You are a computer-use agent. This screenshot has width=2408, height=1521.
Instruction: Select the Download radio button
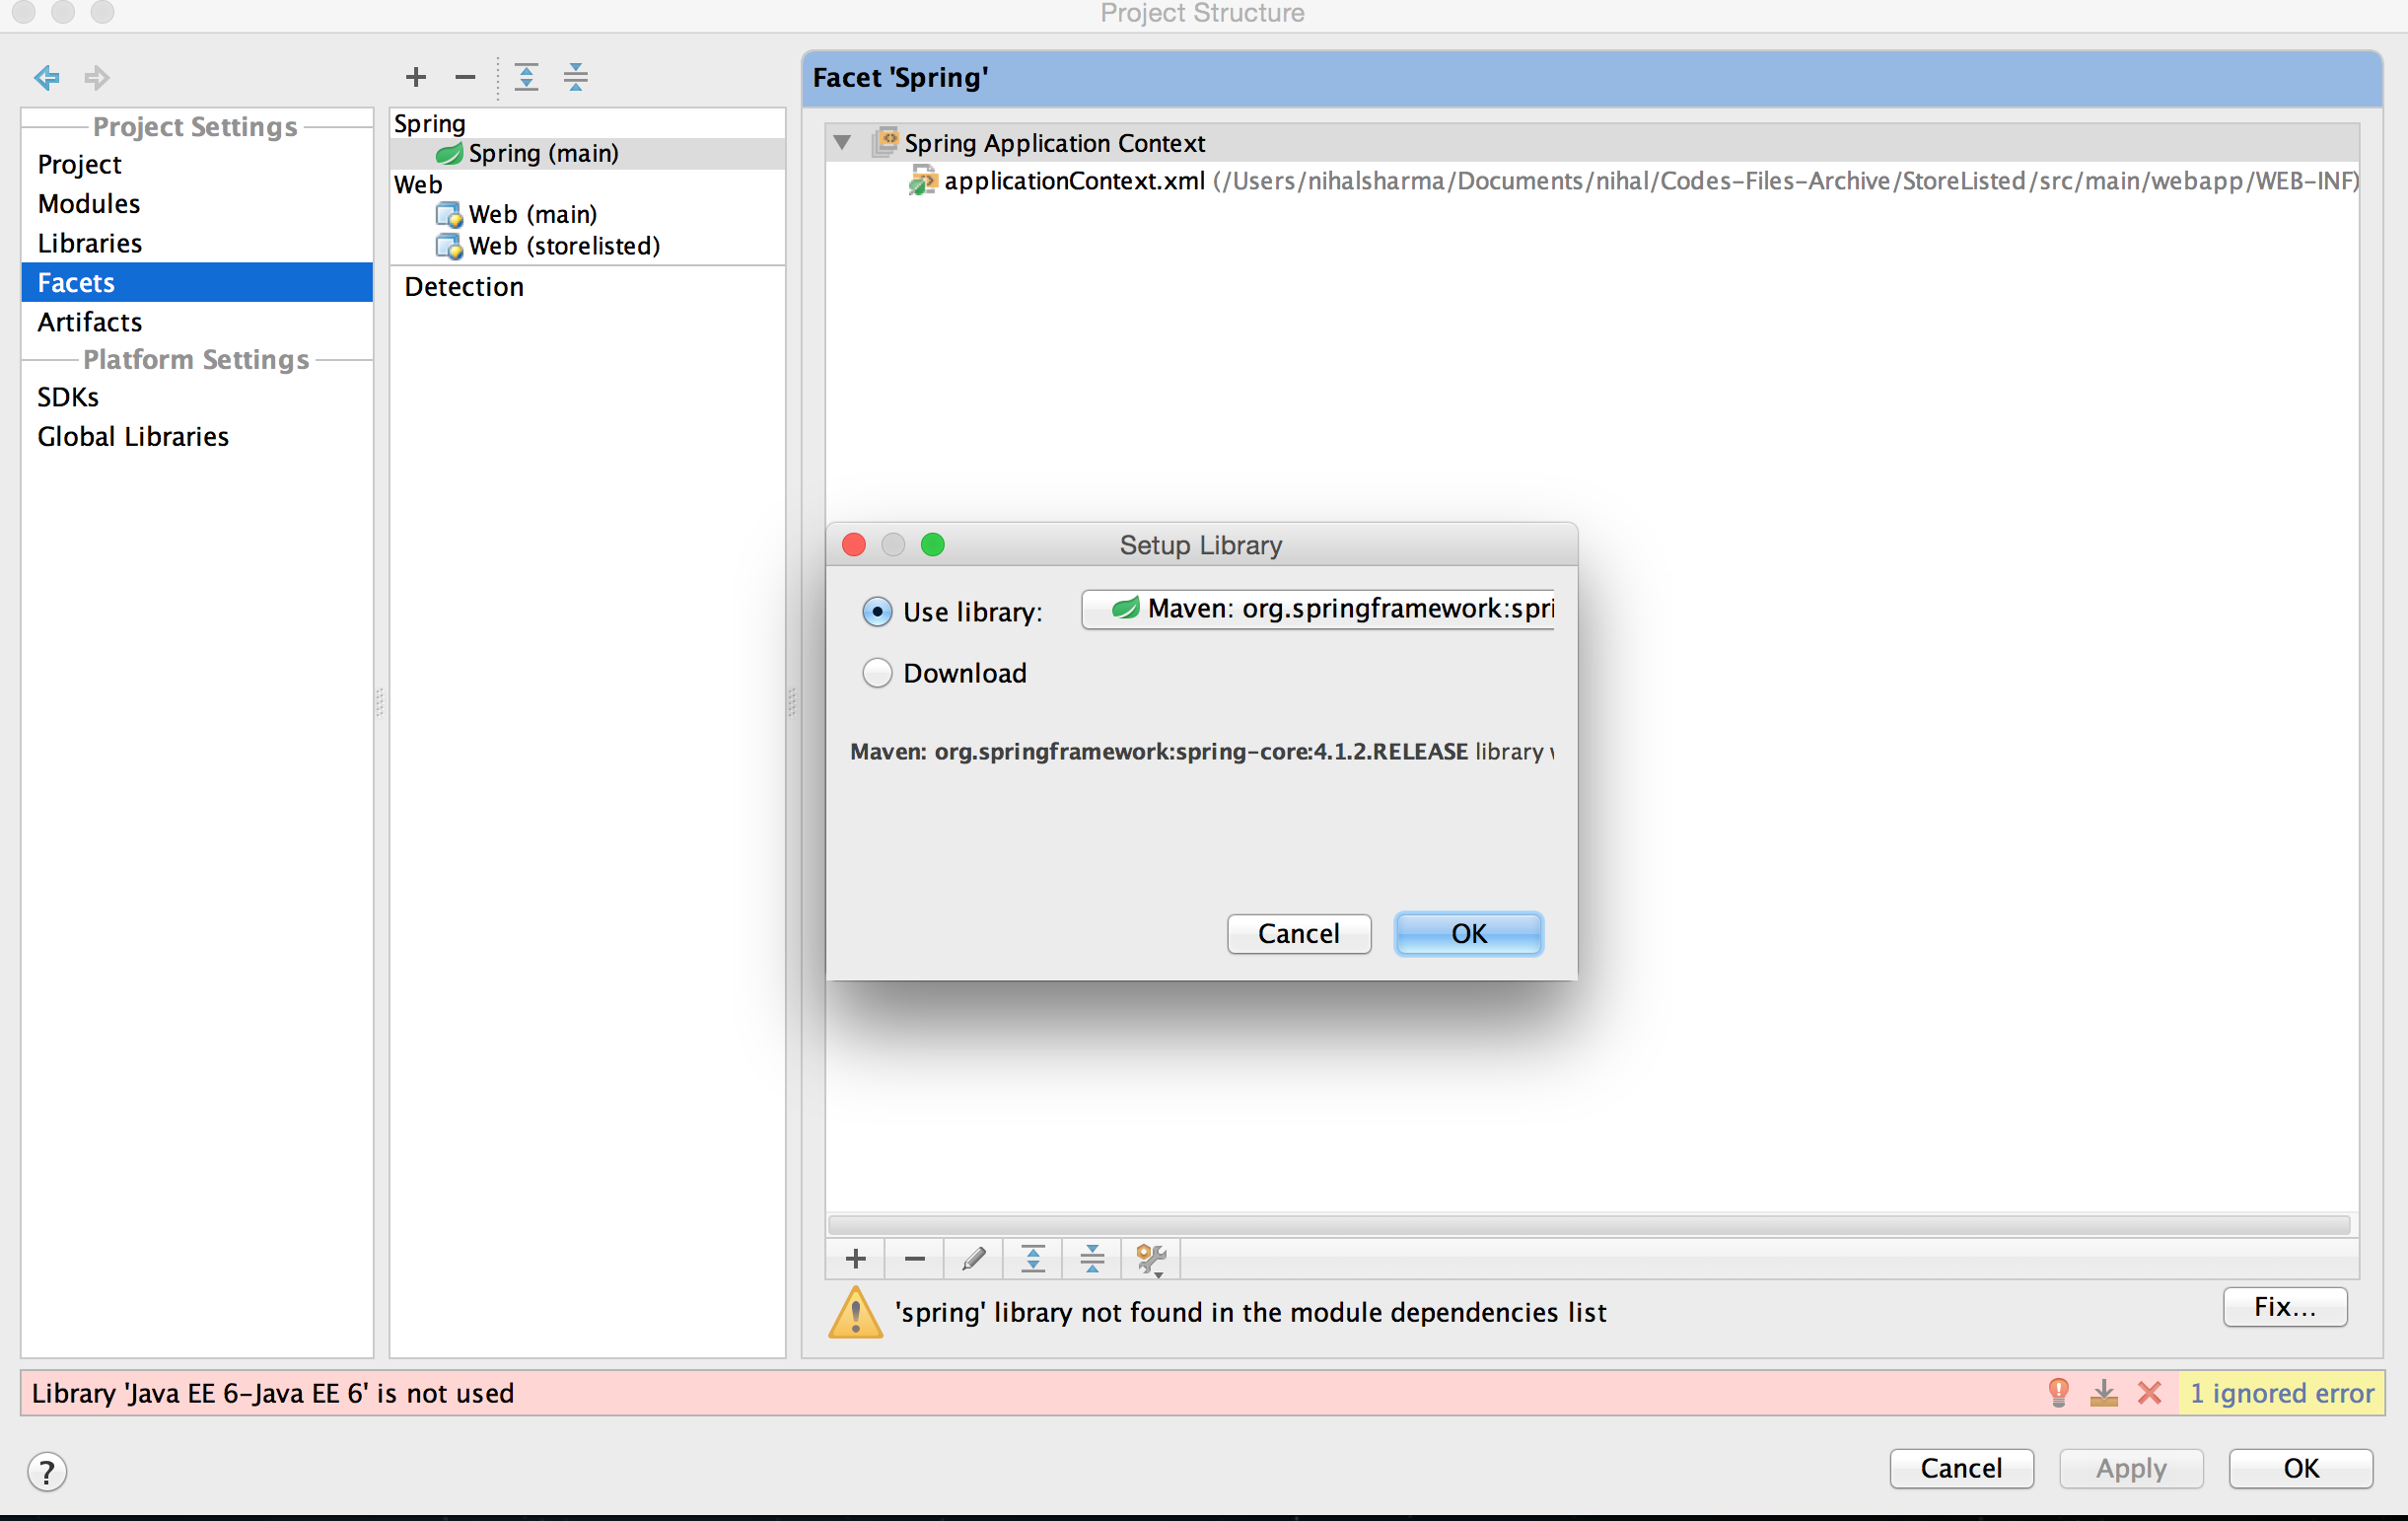coord(877,673)
